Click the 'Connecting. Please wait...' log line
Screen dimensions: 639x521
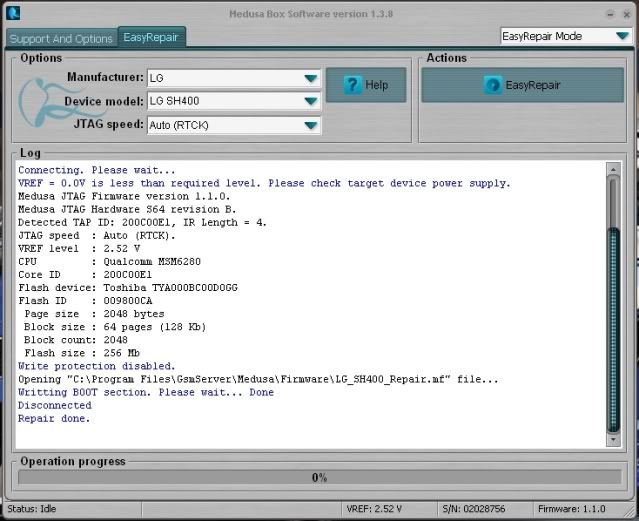point(97,170)
